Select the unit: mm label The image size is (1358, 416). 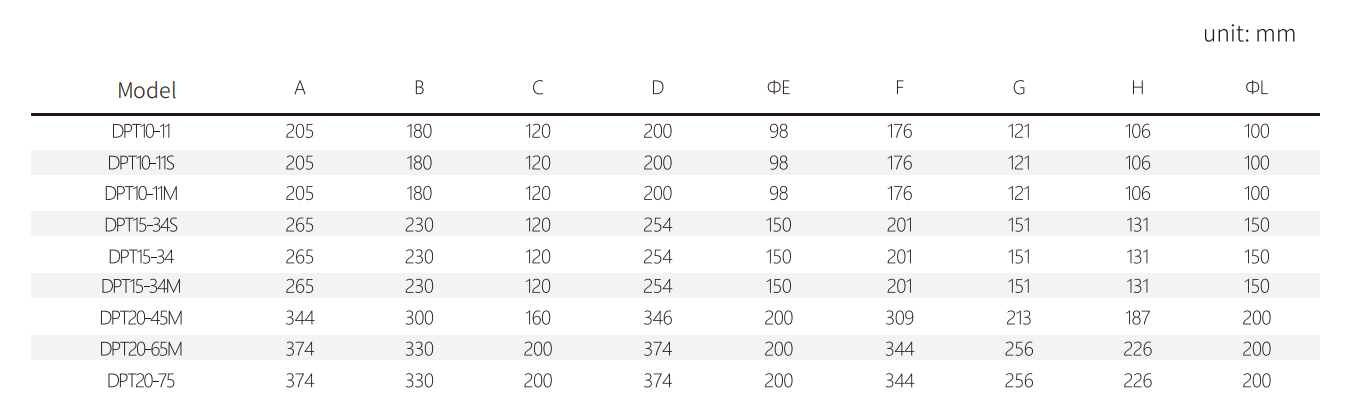pos(1249,34)
